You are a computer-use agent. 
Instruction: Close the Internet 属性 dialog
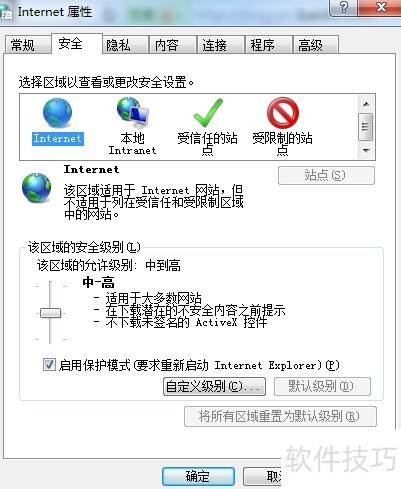point(380,7)
